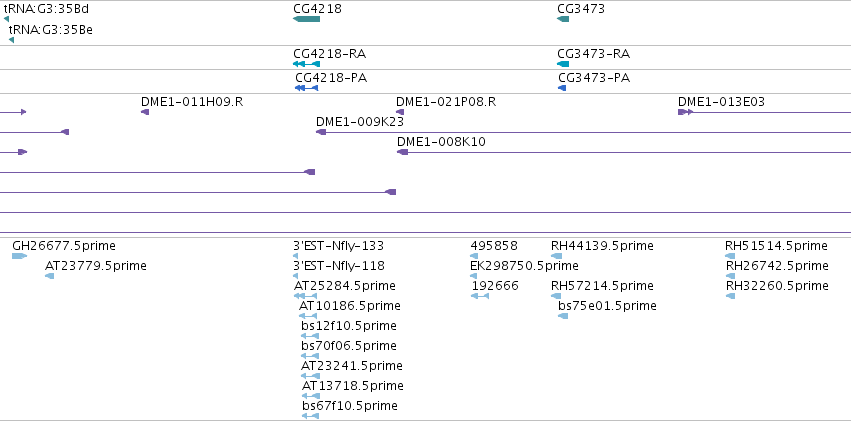The image size is (851, 421).
Task: Click the DME1-008K10 text label
Action: 441,142
